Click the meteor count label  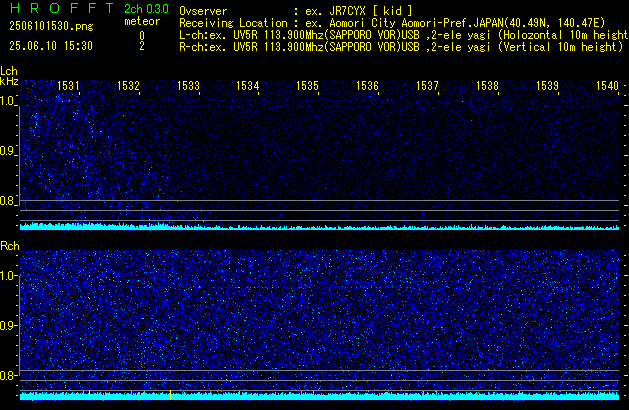[142, 21]
